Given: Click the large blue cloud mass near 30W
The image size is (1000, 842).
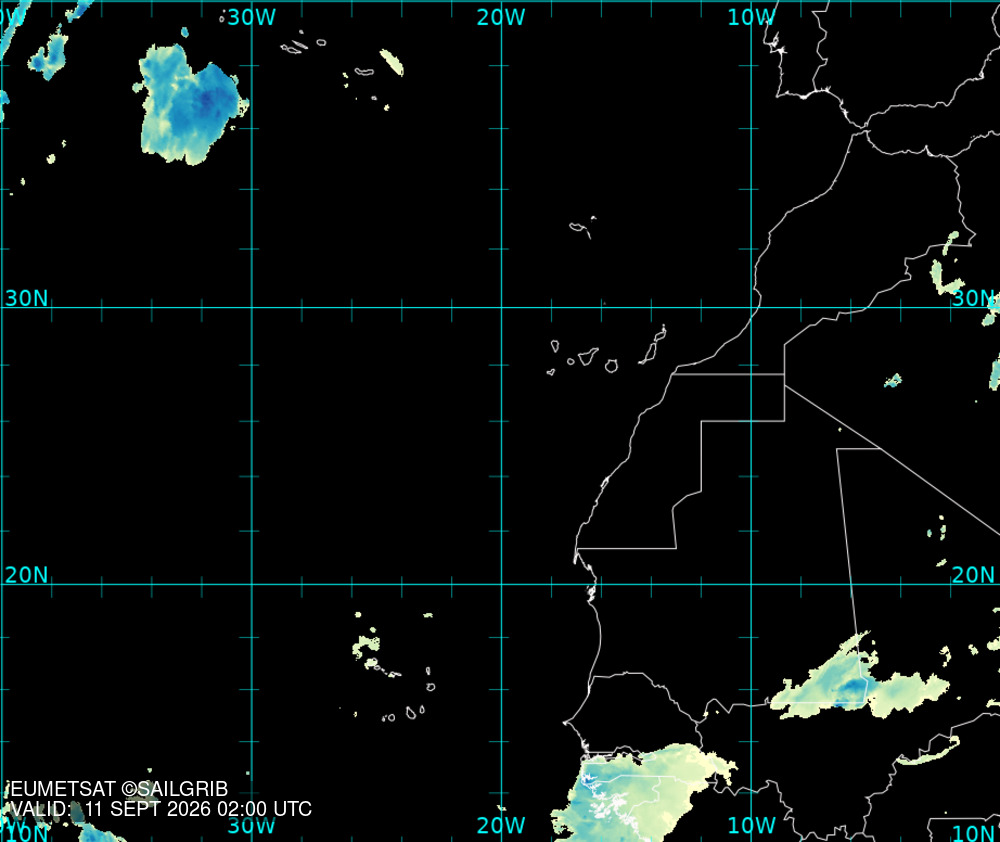Looking at the screenshot, I should tap(191, 105).
